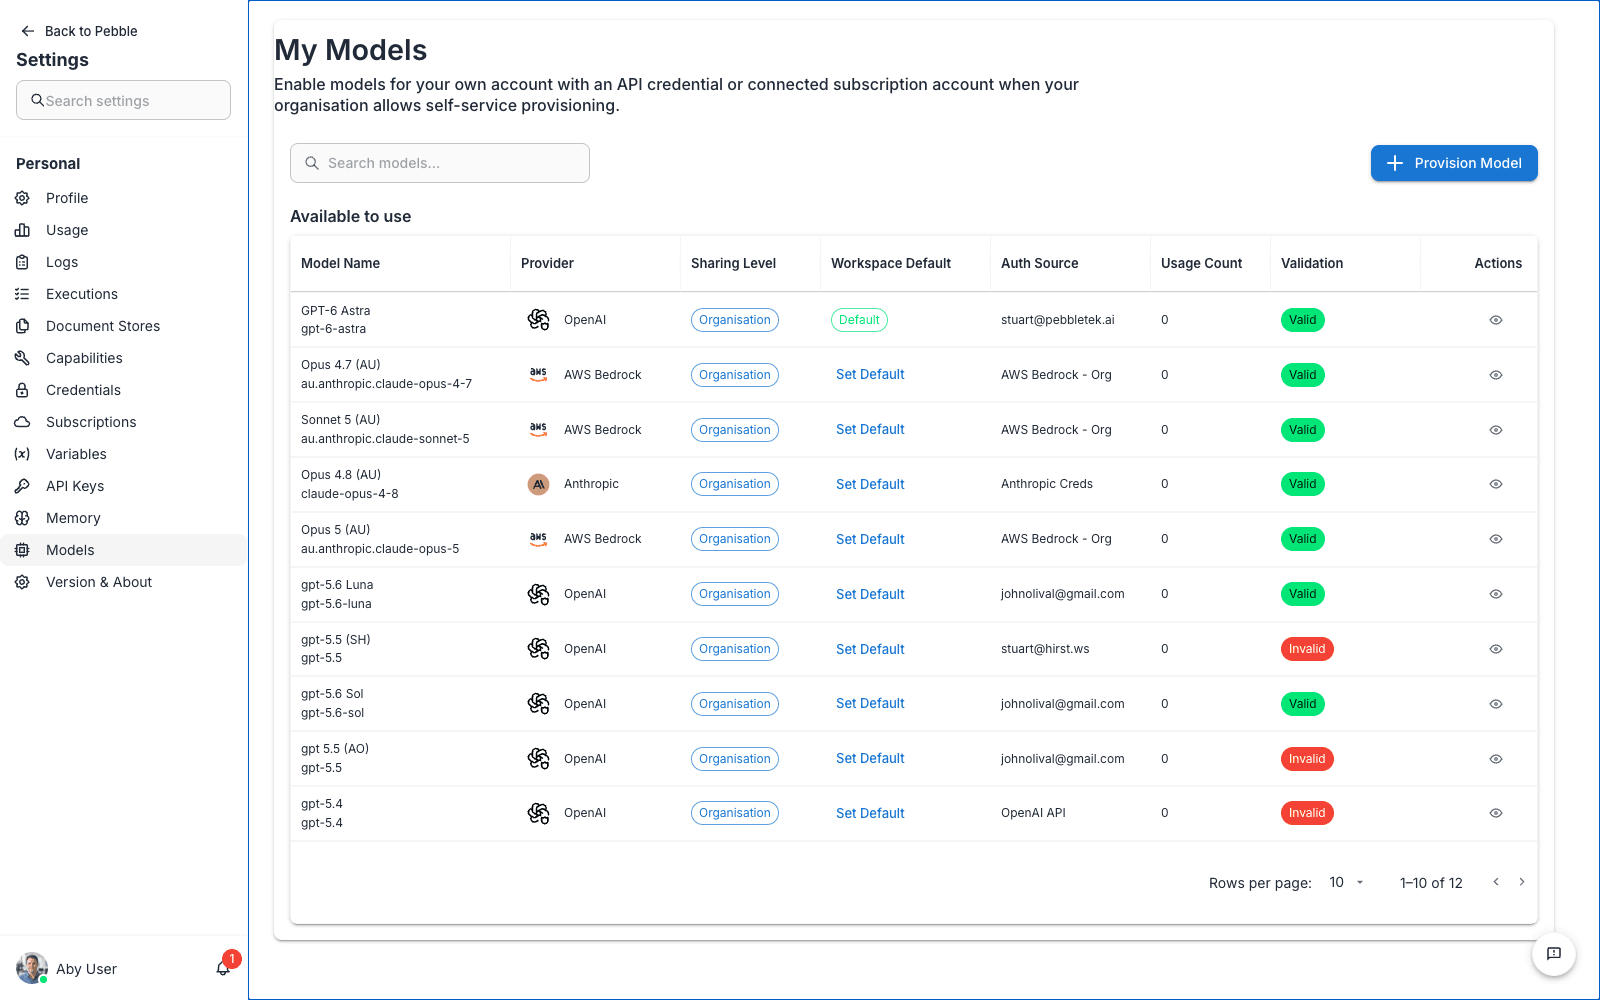View details eye icon for GPT-6 Astra
The height and width of the screenshot is (1000, 1600).
[1496, 320]
